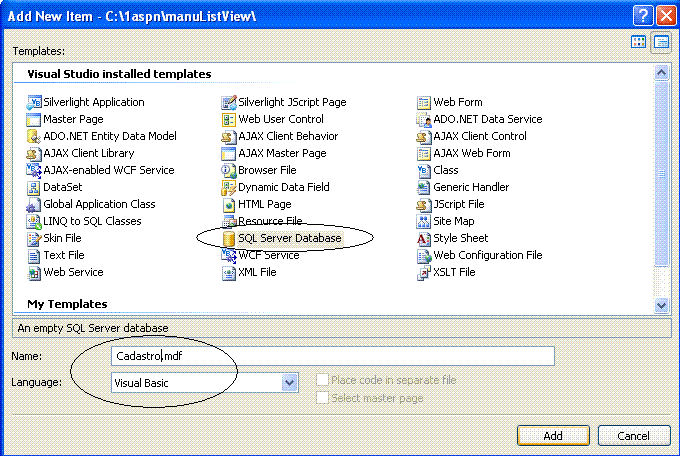Open the Language dropdown arrow
Screen dimensions: 680x456
coord(289,383)
